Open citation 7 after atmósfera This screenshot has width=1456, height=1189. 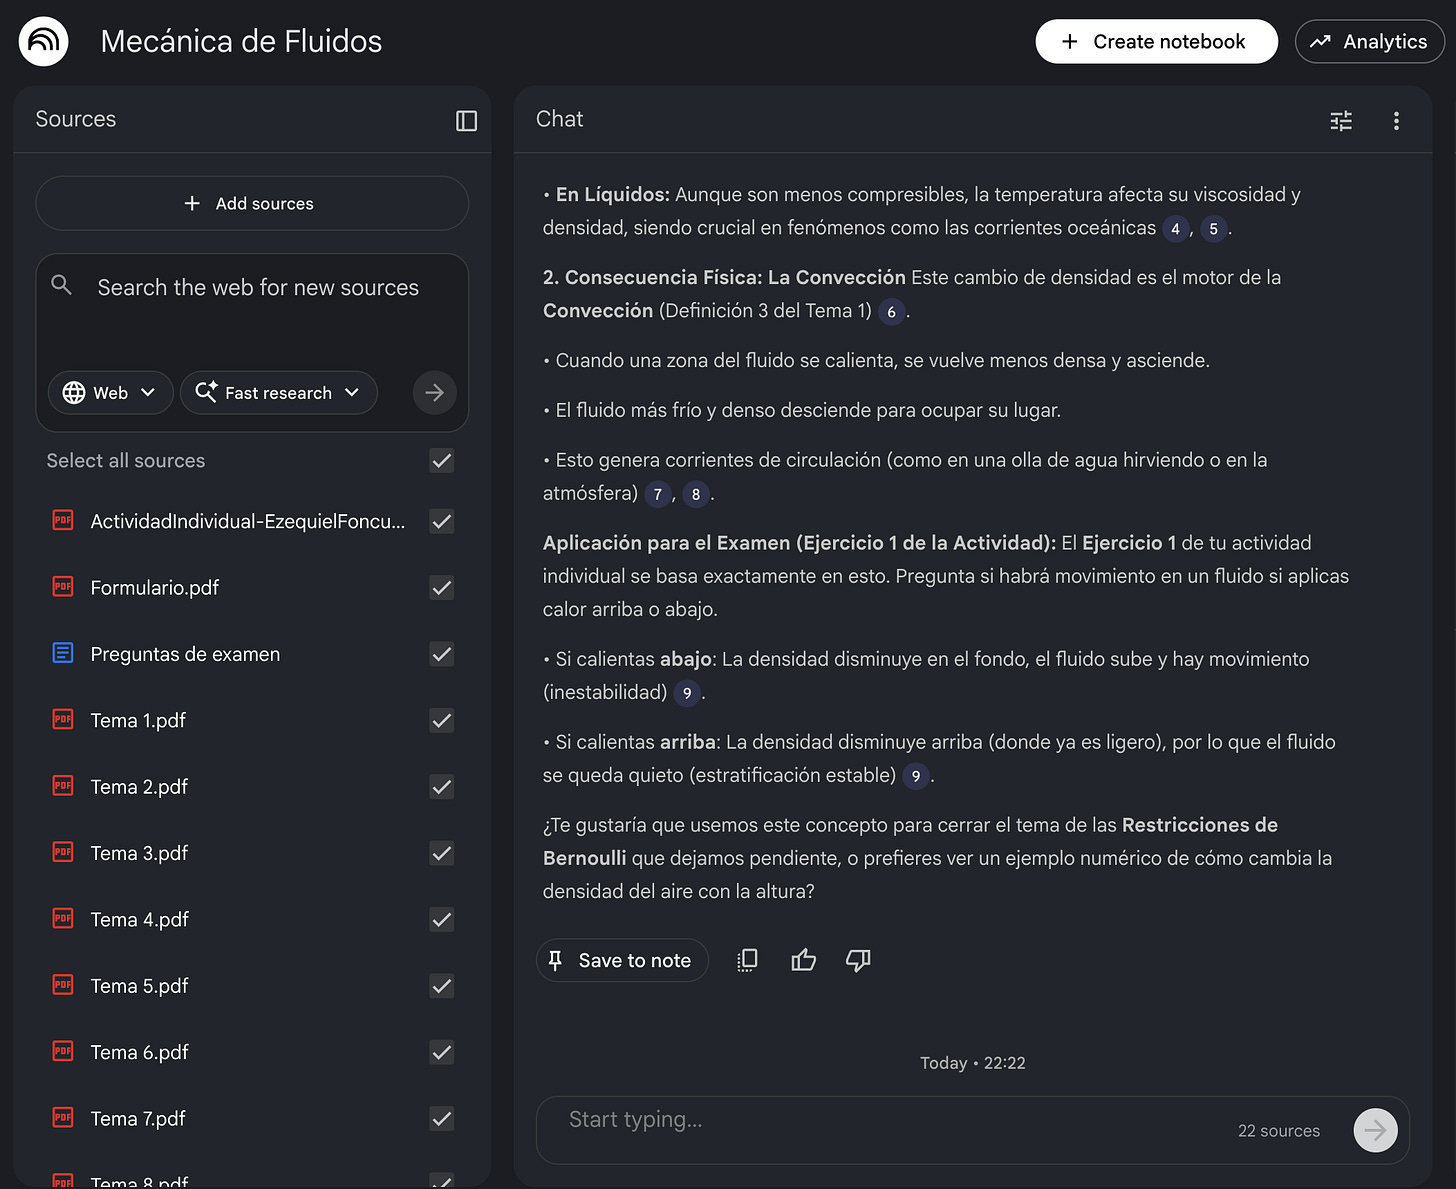[657, 494]
